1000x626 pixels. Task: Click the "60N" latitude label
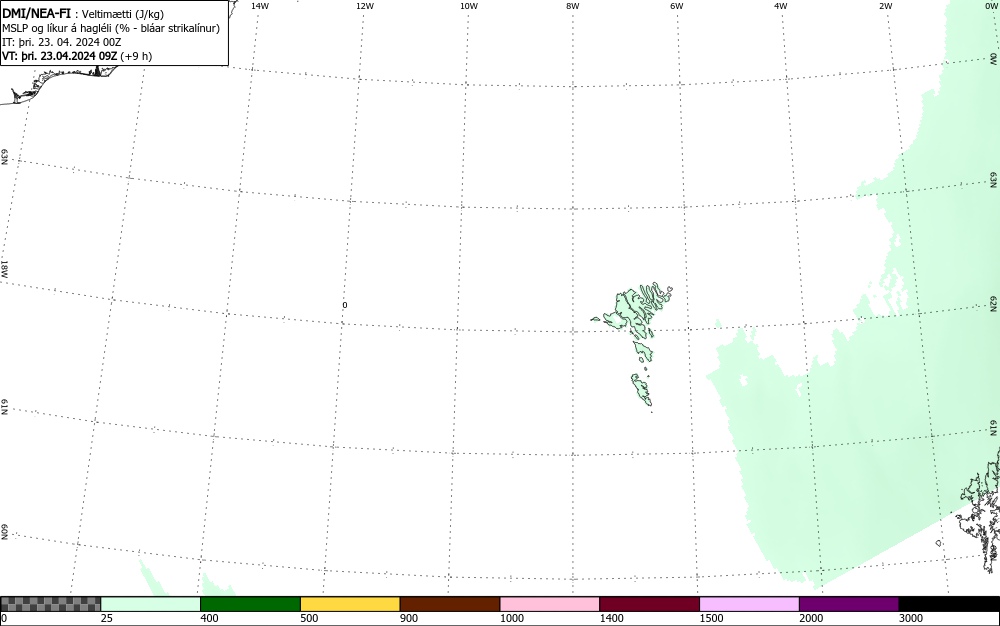(x=4, y=533)
